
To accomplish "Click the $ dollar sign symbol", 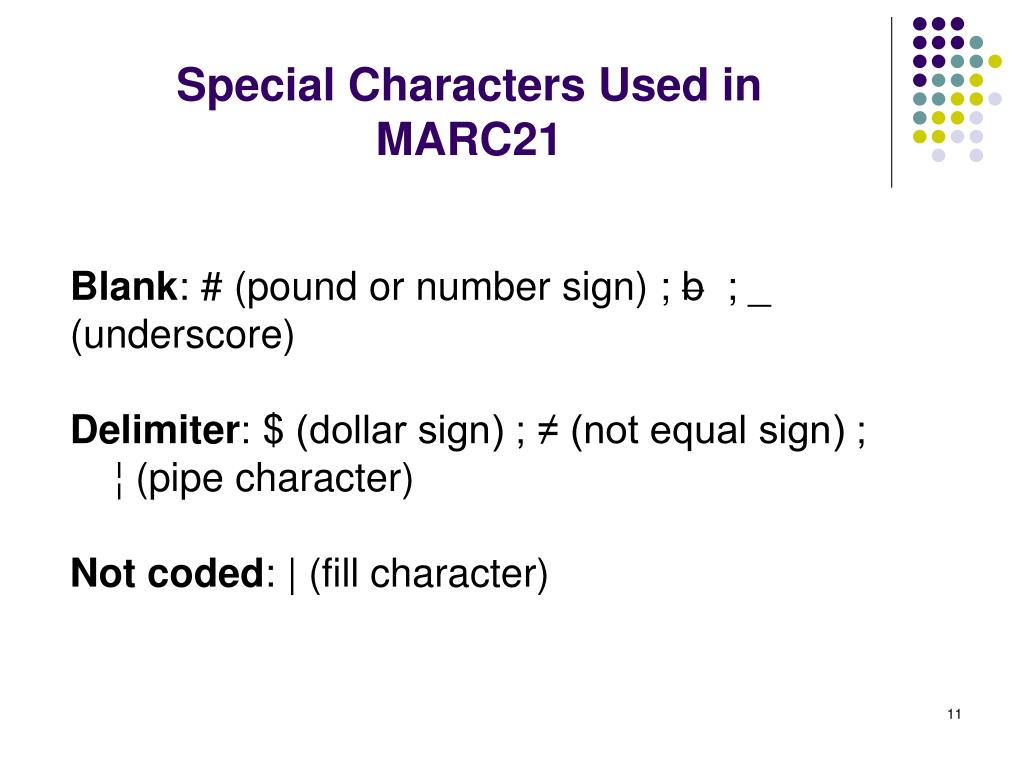I will [x=274, y=430].
